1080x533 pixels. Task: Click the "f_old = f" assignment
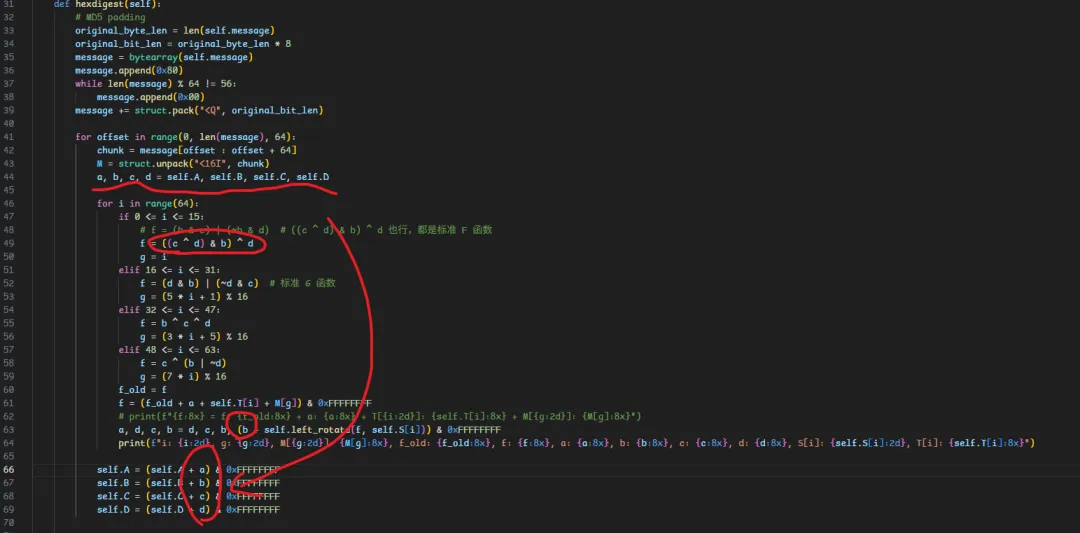[x=143, y=390]
